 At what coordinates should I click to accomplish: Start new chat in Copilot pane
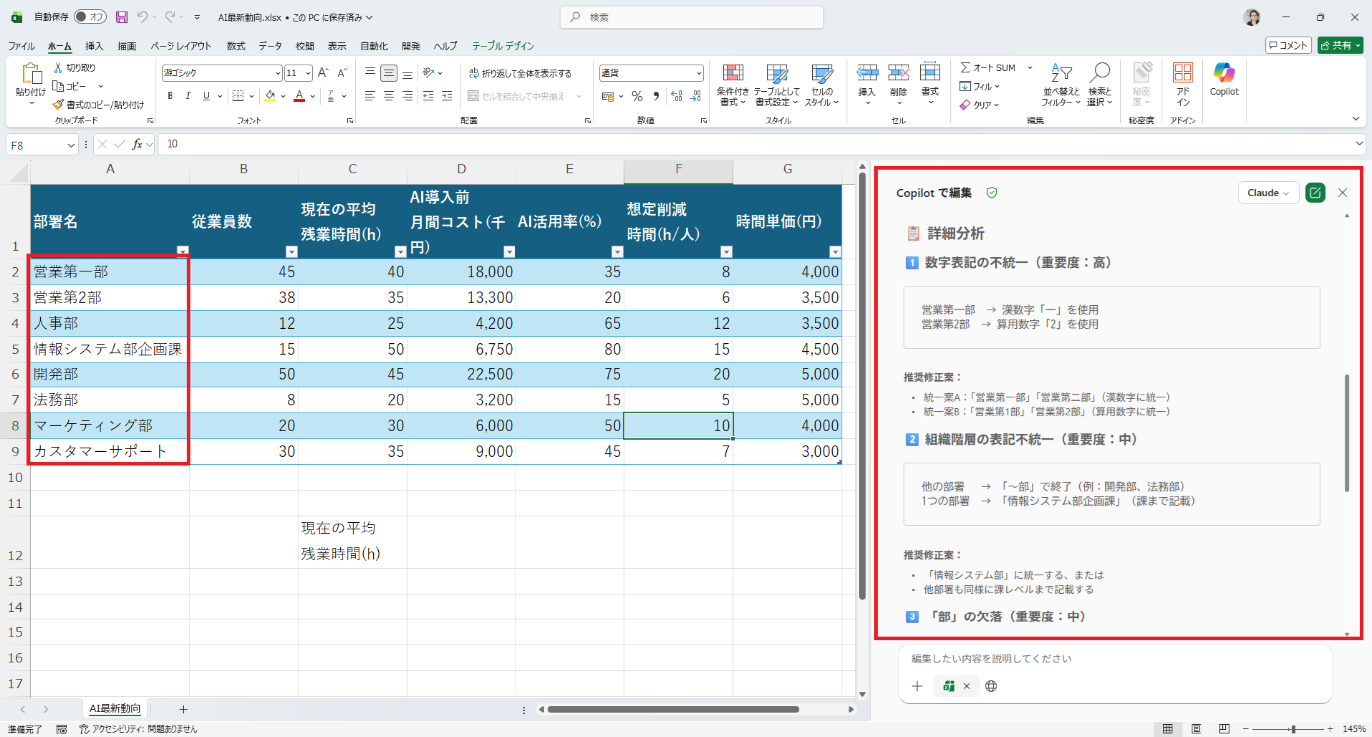click(x=1315, y=193)
